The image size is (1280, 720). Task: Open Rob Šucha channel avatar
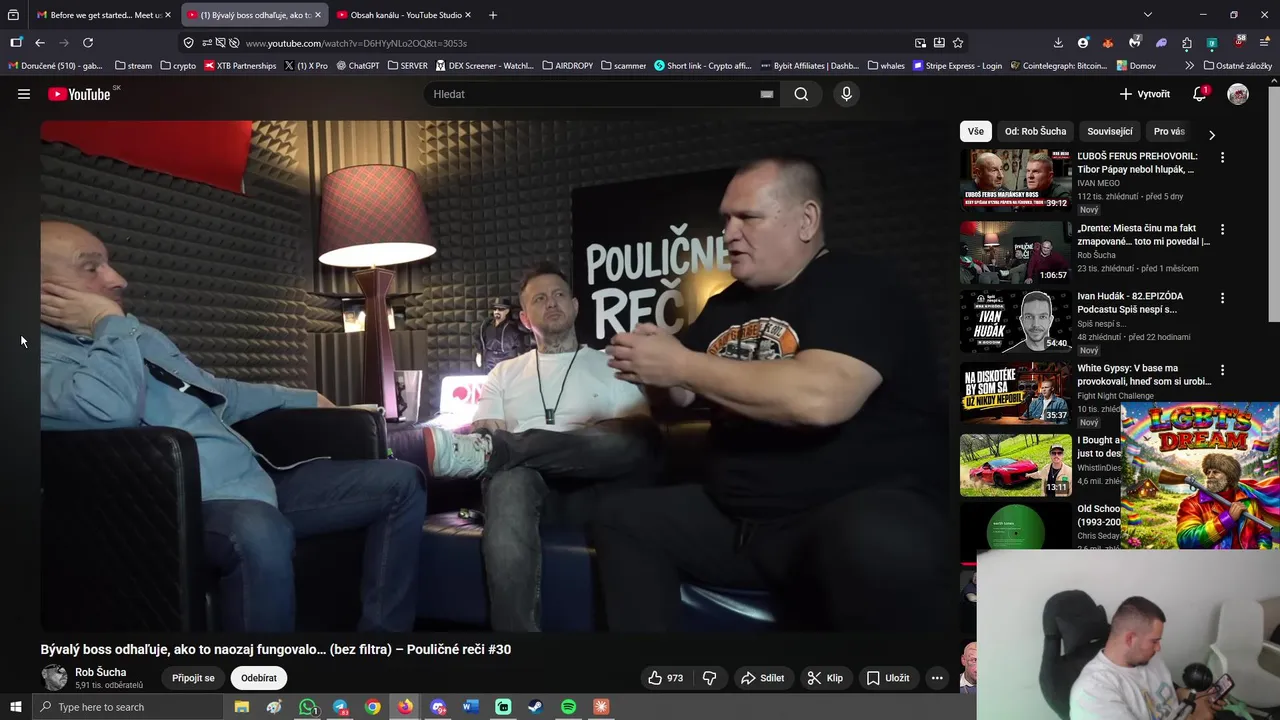click(54, 677)
